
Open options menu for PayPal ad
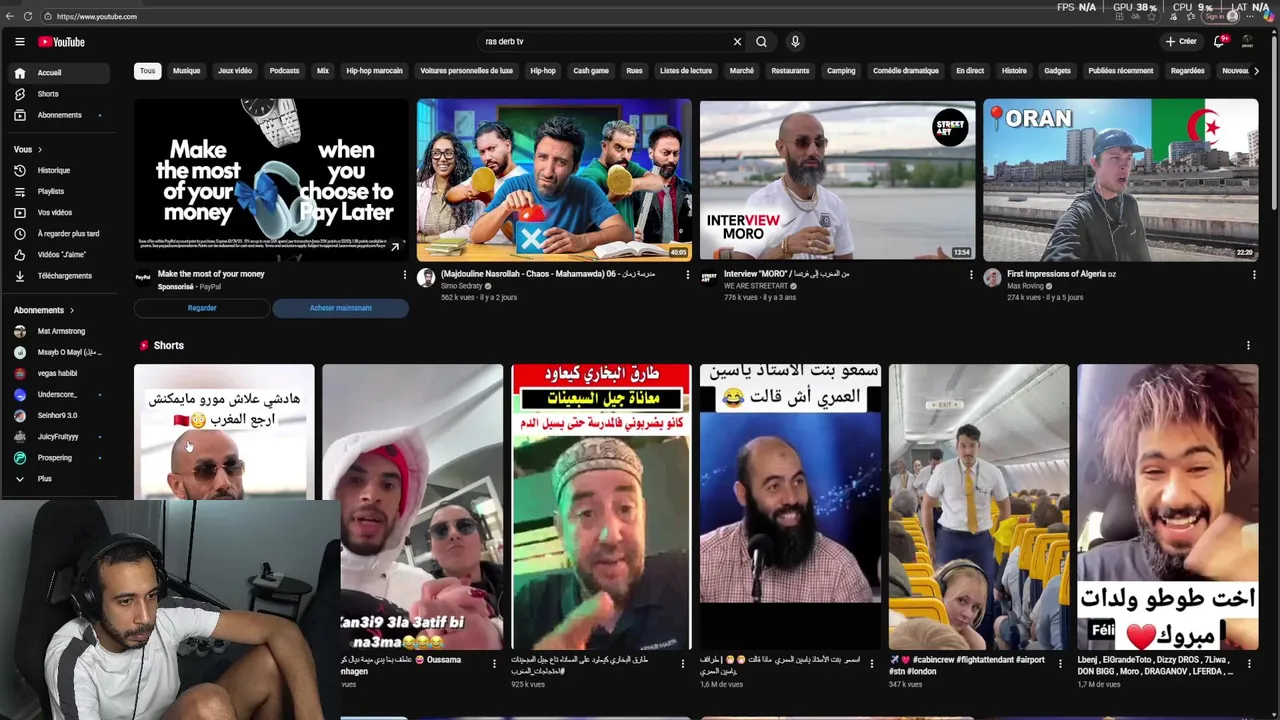(x=404, y=275)
